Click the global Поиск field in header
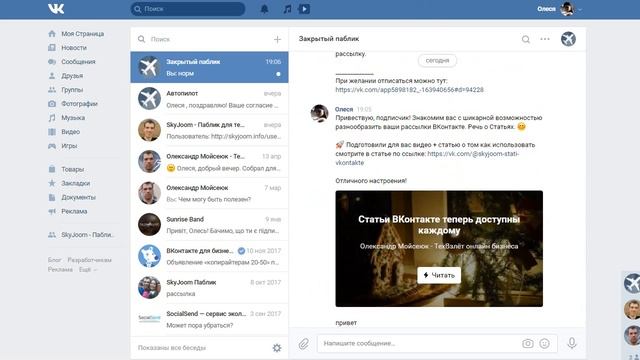 pos(188,9)
